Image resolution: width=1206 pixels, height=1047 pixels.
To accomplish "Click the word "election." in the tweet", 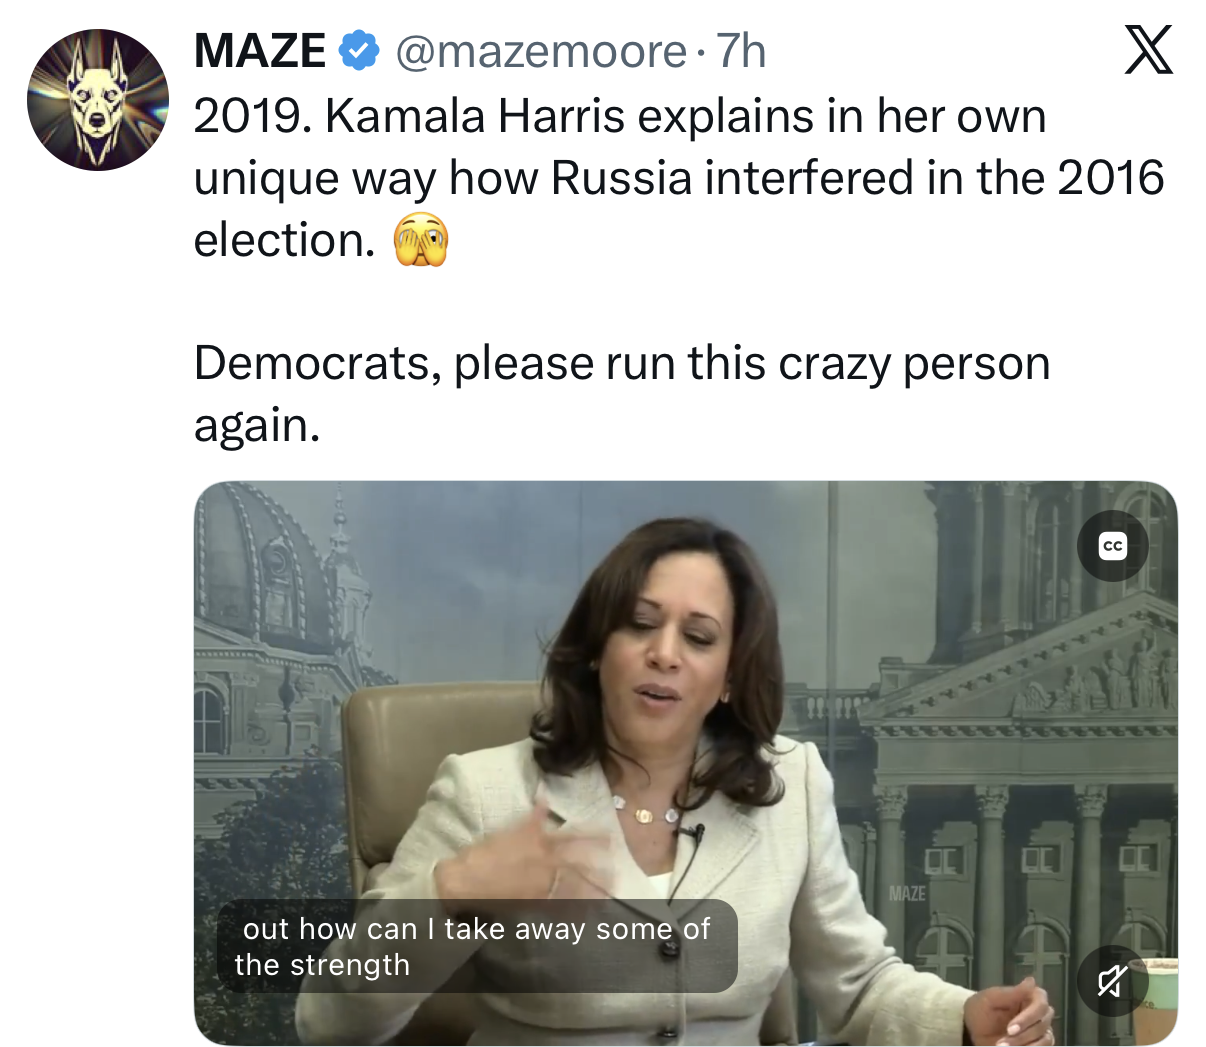I will [x=283, y=241].
